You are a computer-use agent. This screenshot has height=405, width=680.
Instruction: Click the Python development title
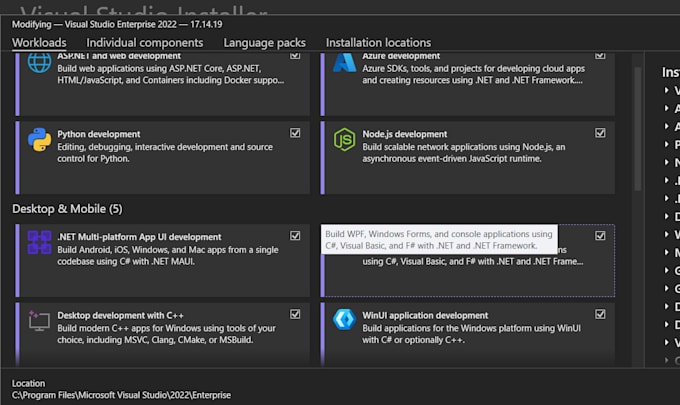pos(99,134)
